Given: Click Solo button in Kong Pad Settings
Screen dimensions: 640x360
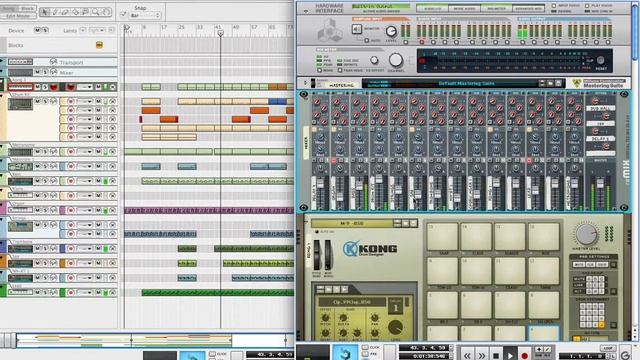Looking at the screenshot, I should (x=602, y=265).
